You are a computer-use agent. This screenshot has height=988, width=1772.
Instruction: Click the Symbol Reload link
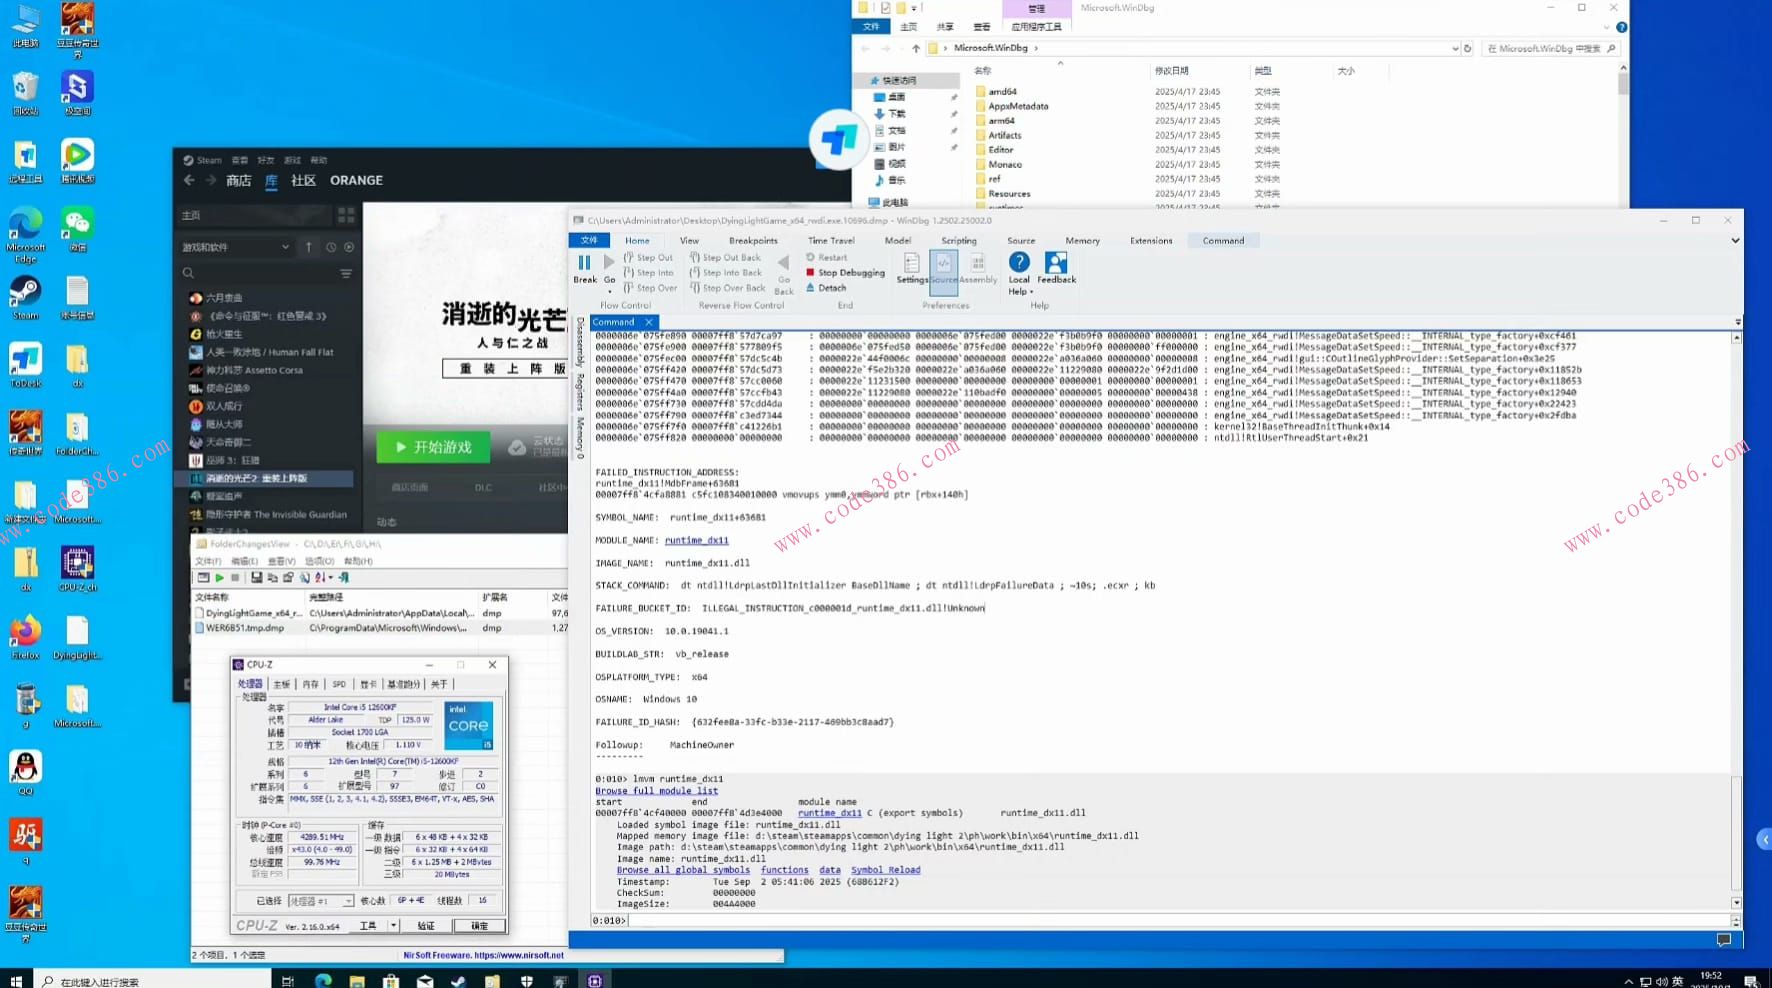click(x=886, y=870)
